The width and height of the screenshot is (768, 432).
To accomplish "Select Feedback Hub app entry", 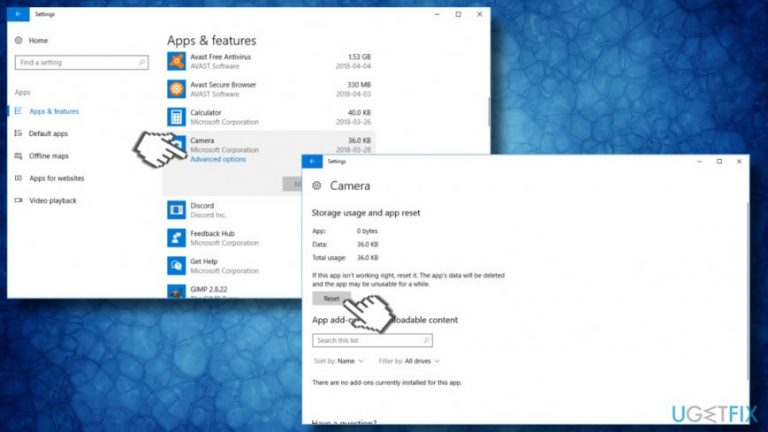I will click(x=233, y=238).
